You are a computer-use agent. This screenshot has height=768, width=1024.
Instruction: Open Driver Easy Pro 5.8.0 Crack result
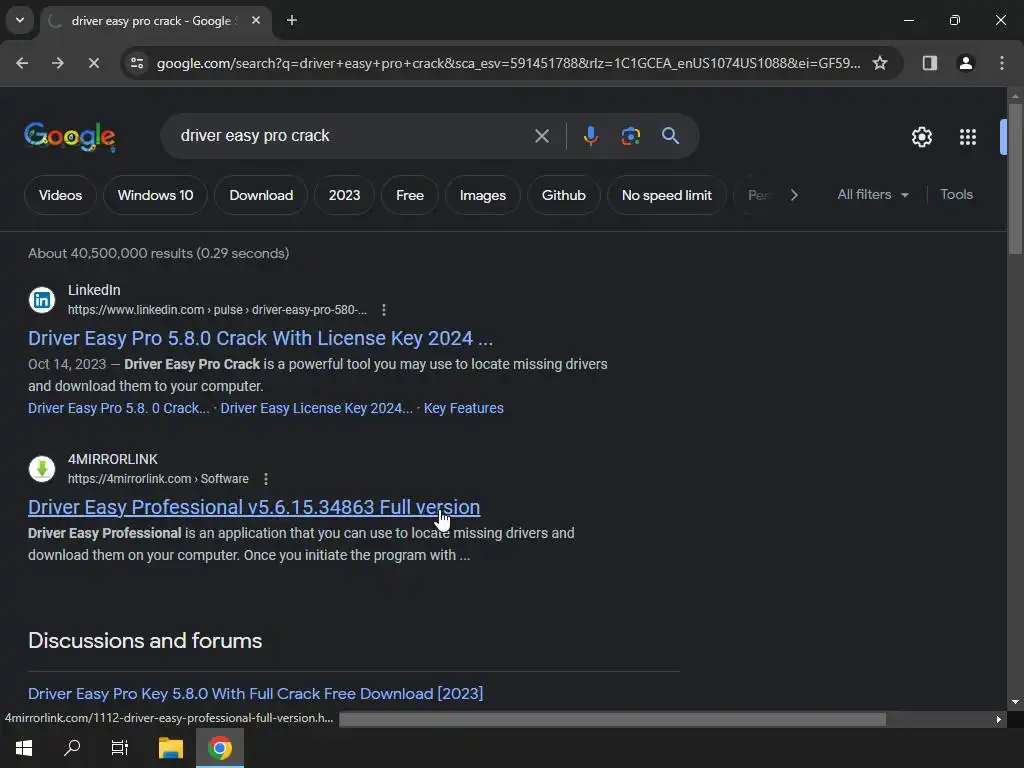click(260, 338)
